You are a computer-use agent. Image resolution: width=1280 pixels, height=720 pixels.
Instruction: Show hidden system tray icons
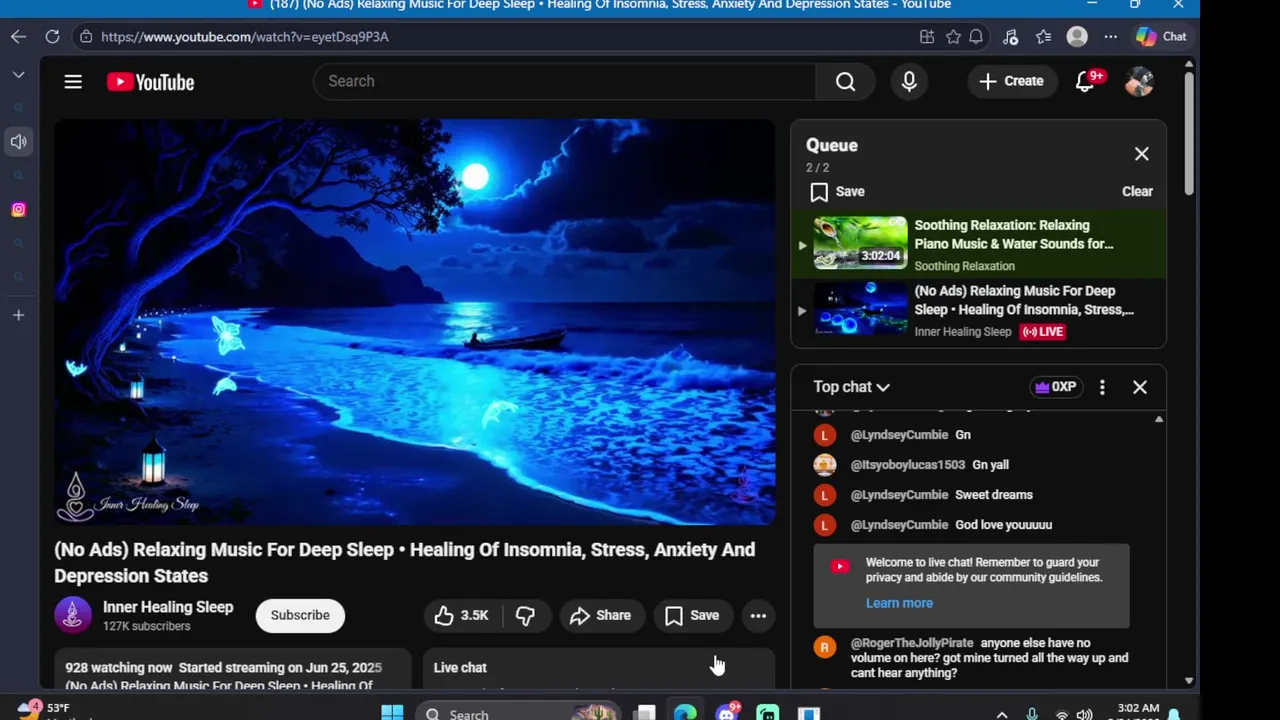(1002, 714)
